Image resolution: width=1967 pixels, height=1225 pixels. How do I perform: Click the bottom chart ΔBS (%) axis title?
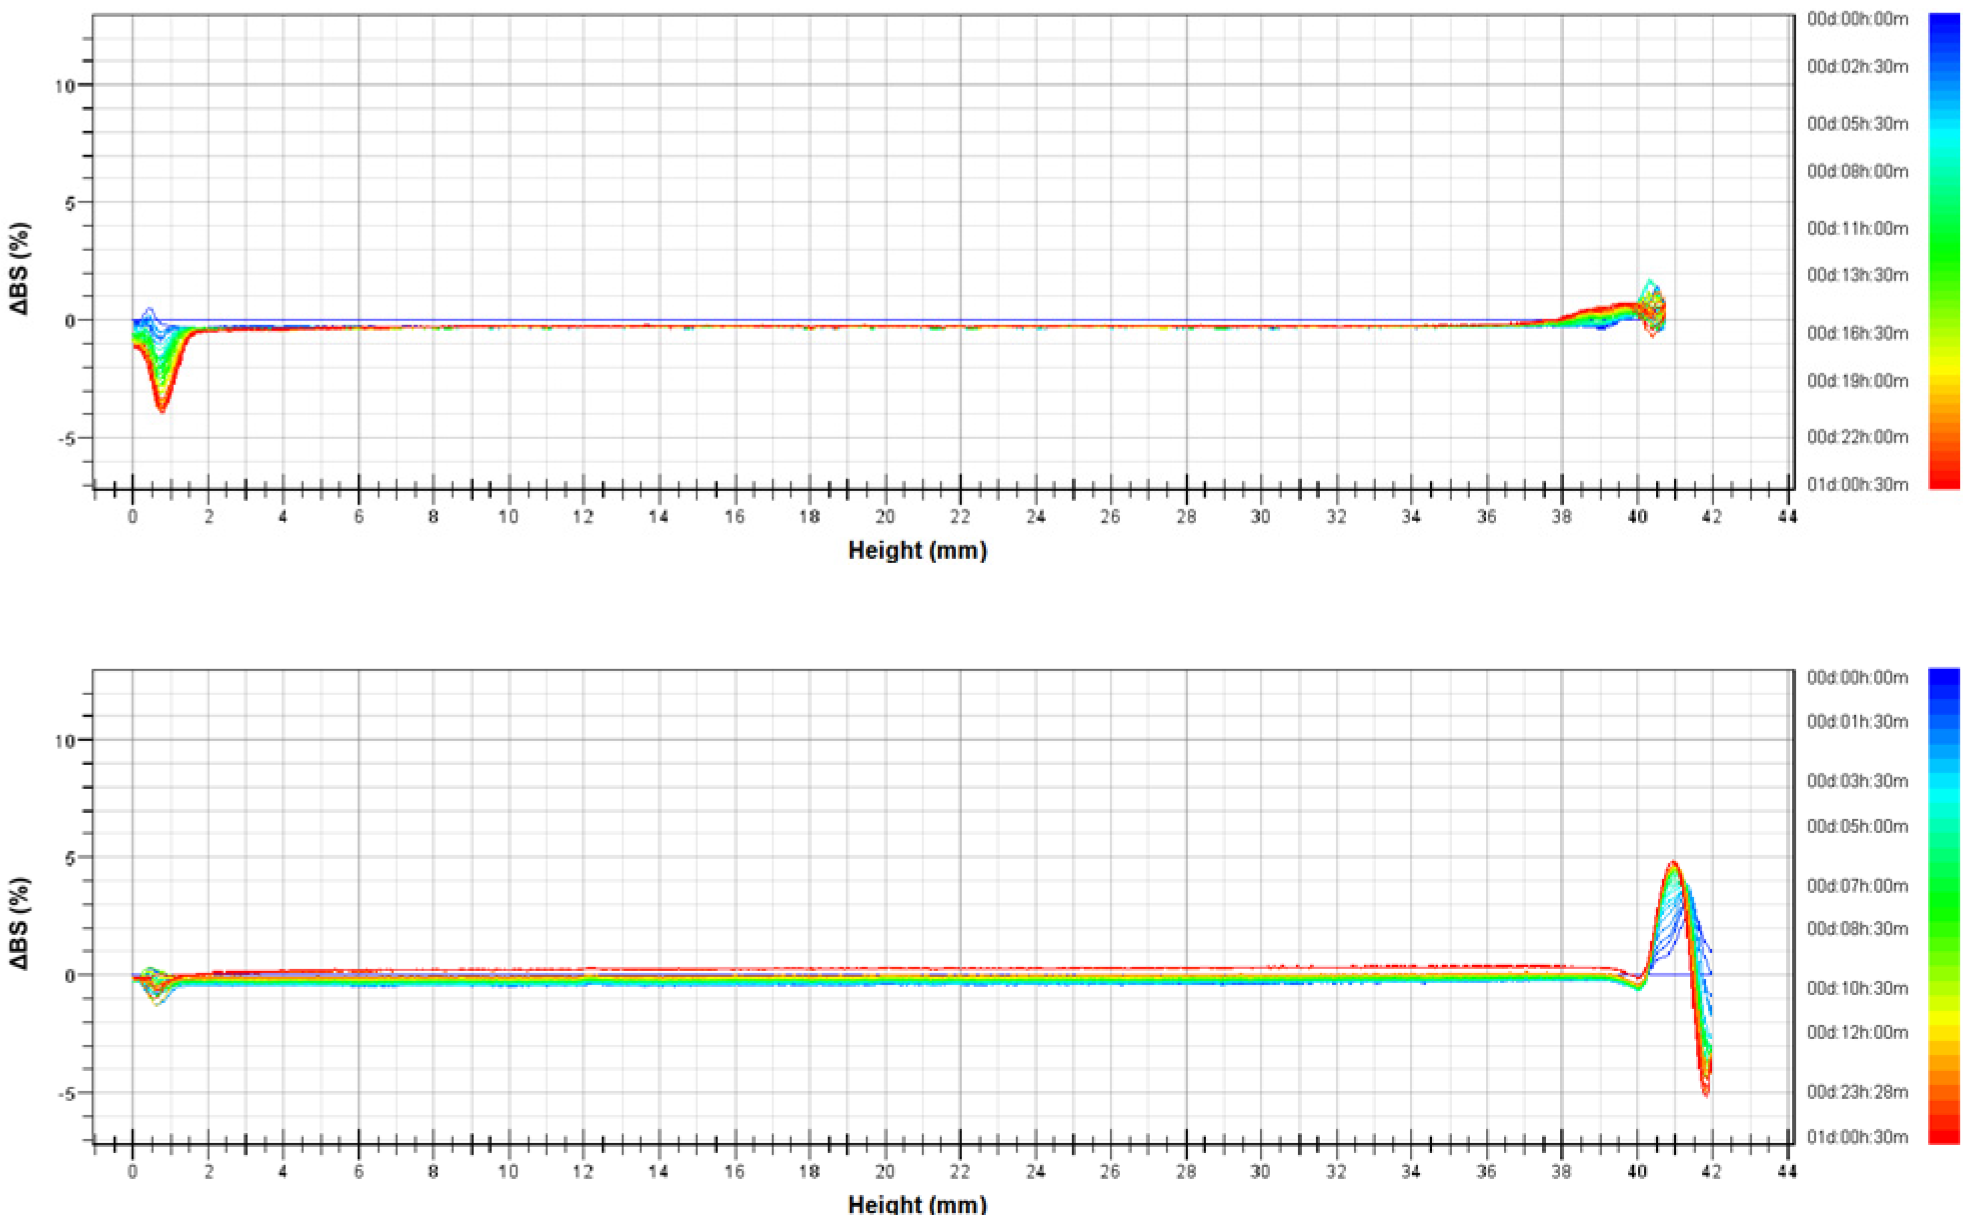click(20, 923)
